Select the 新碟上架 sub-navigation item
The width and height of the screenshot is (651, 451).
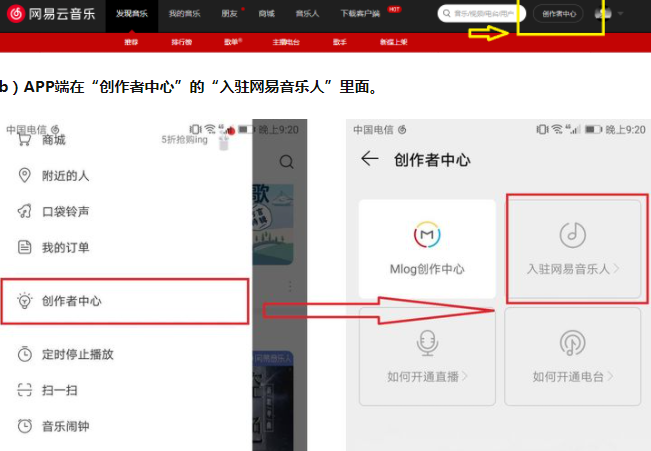pyautogui.click(x=394, y=42)
